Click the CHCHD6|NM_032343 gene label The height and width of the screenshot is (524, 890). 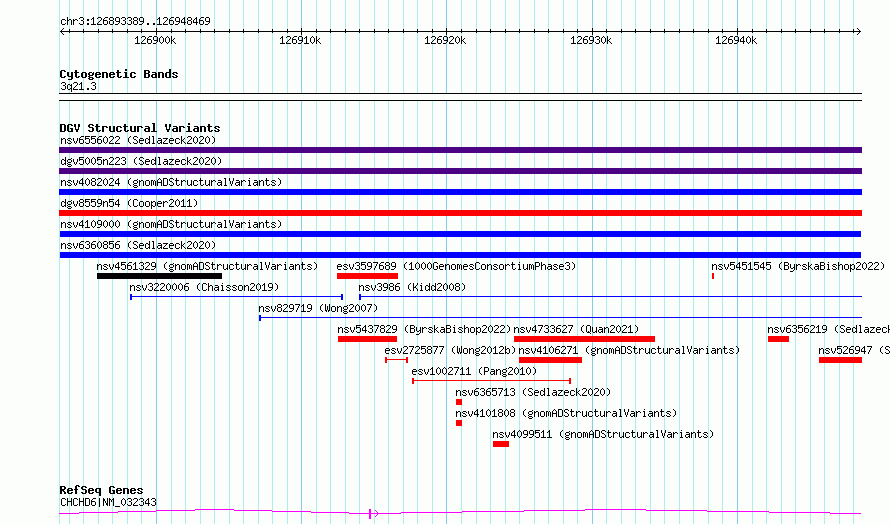(108, 502)
